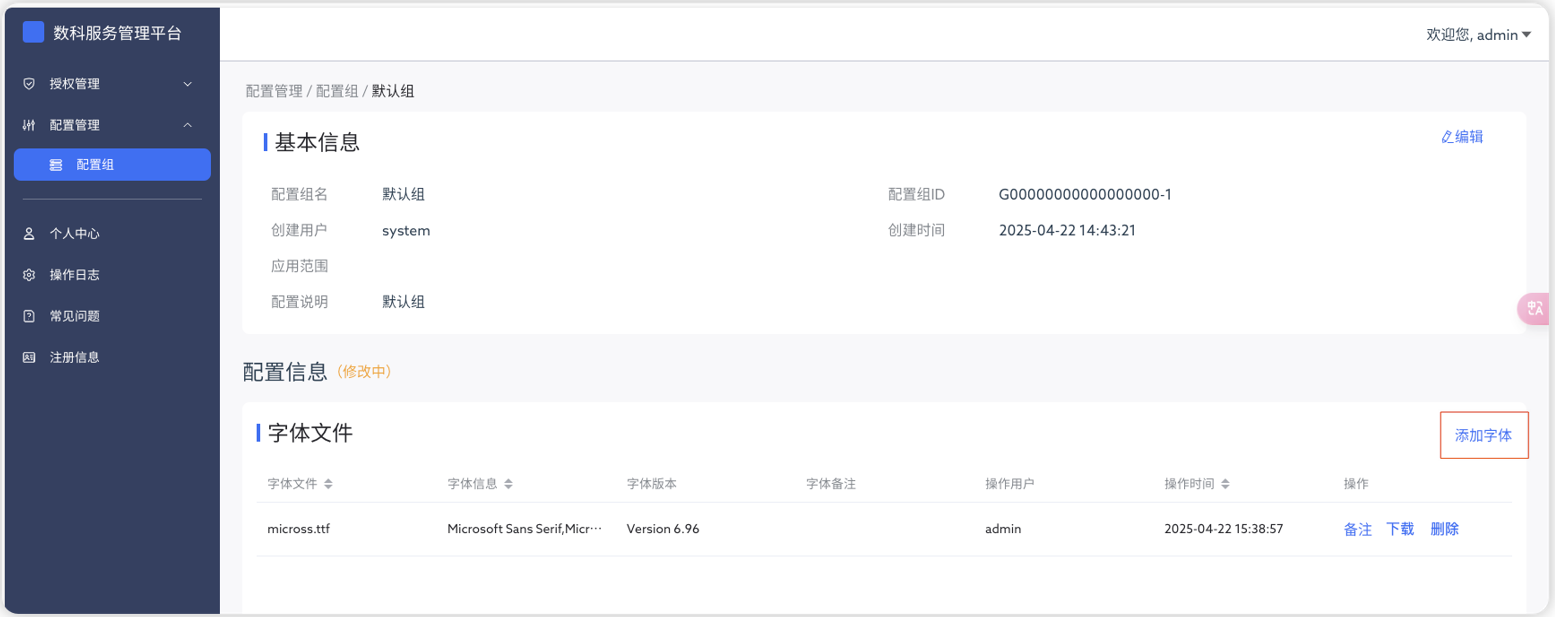Click the pink translate floating icon
The image size is (1555, 617).
[x=1535, y=309]
